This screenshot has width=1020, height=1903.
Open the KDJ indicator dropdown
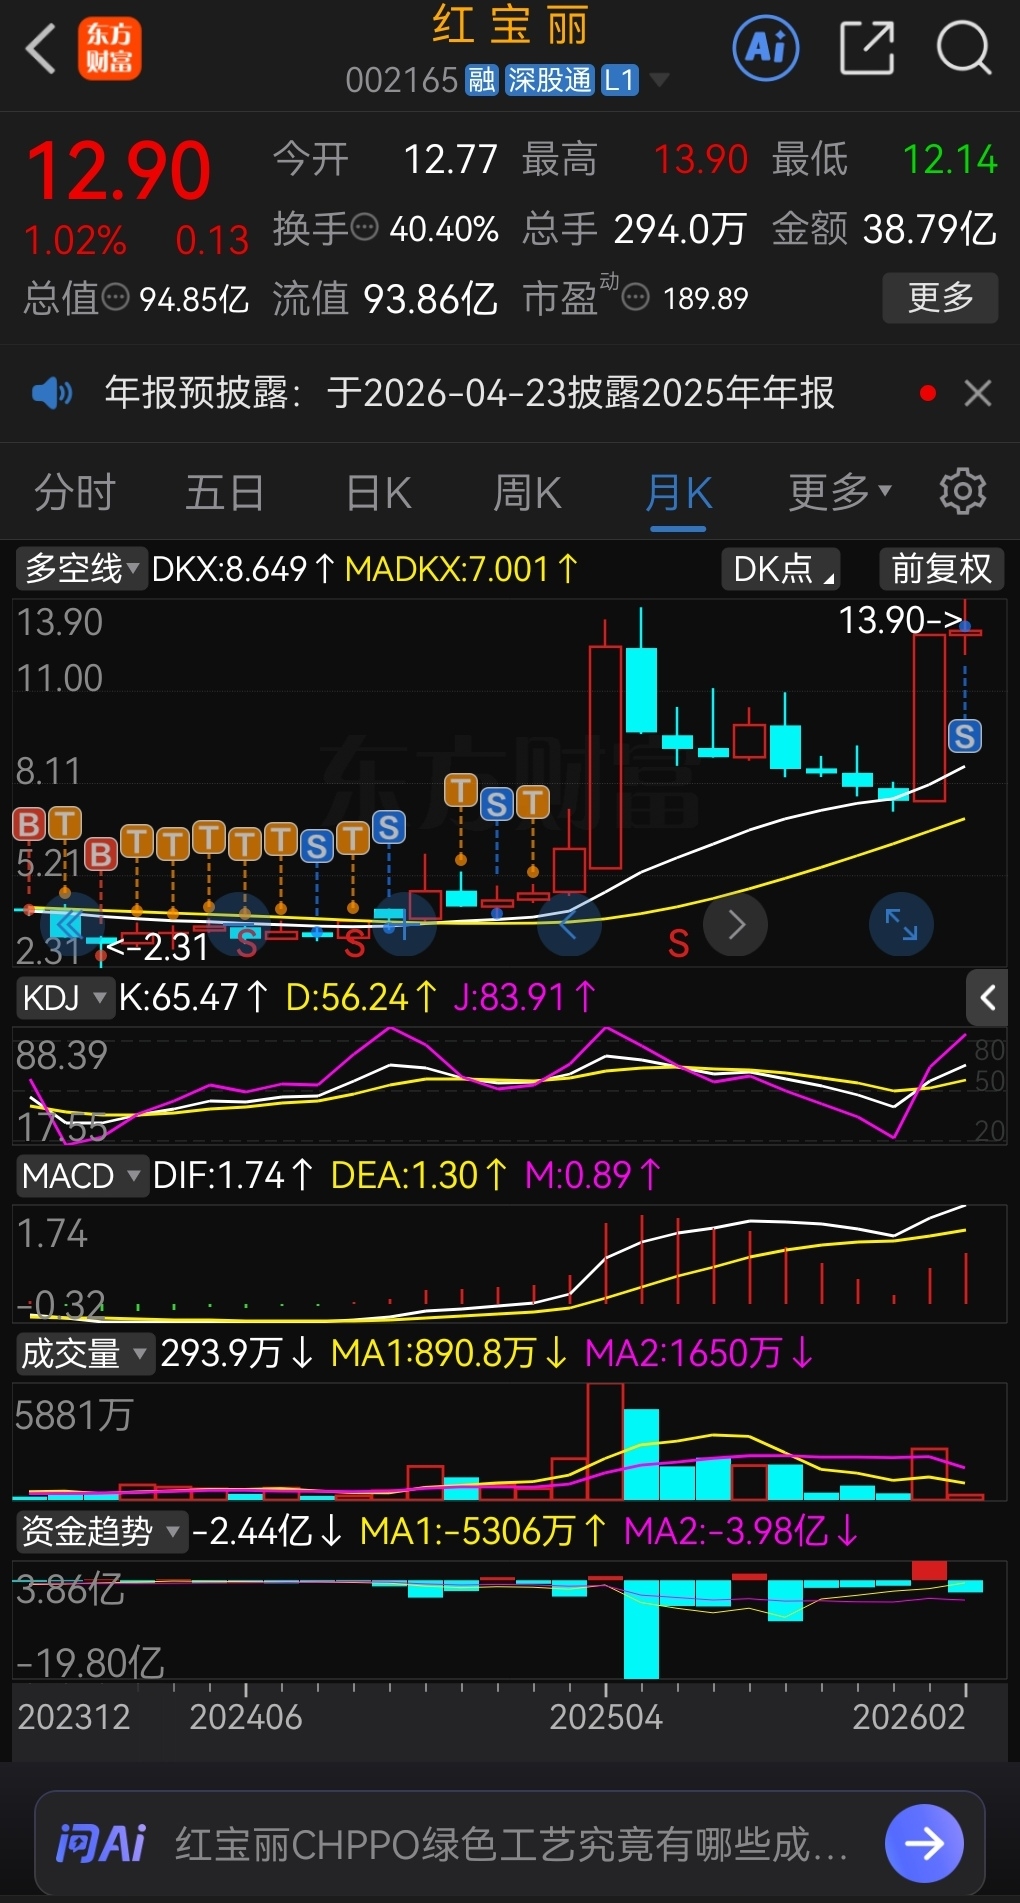click(64, 997)
